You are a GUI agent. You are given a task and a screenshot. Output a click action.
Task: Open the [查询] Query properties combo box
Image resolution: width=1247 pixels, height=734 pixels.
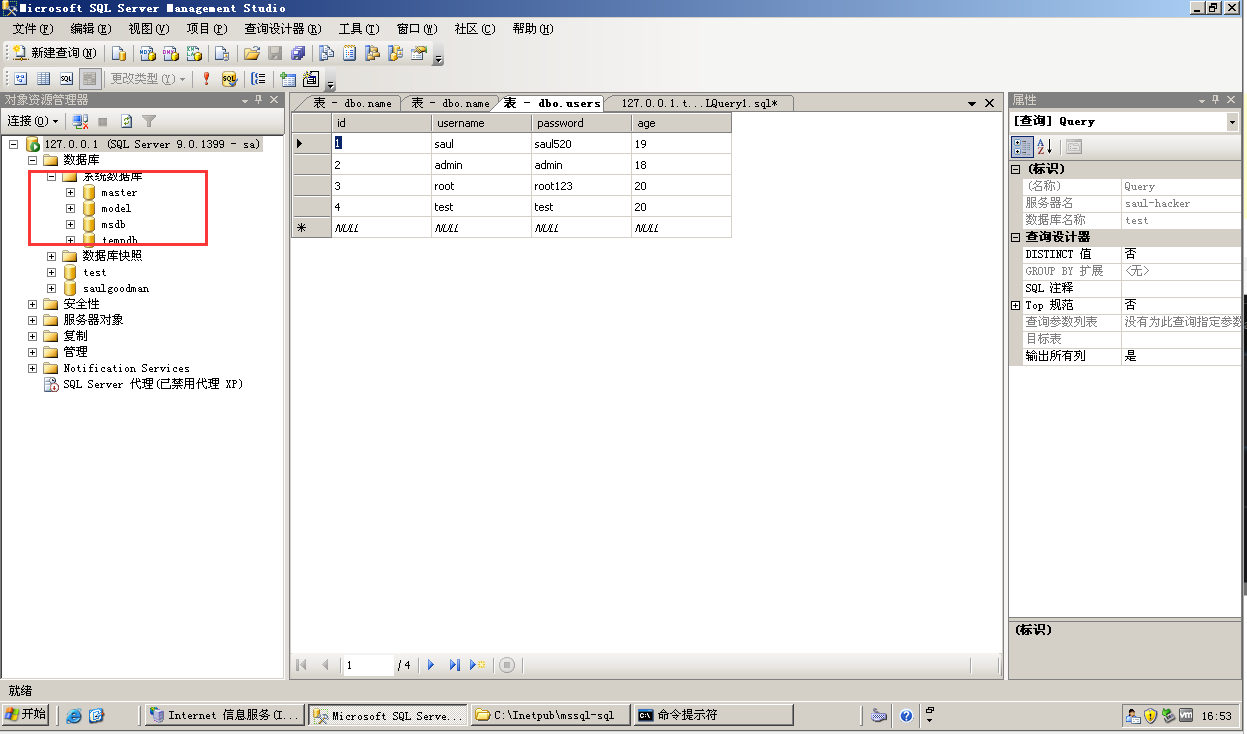(x=1125, y=121)
